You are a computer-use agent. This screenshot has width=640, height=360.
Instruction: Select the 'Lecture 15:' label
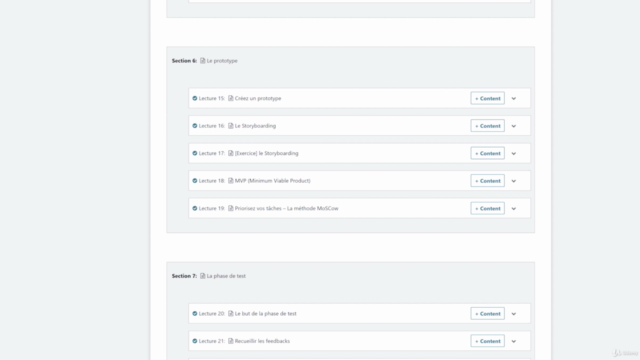[212, 98]
